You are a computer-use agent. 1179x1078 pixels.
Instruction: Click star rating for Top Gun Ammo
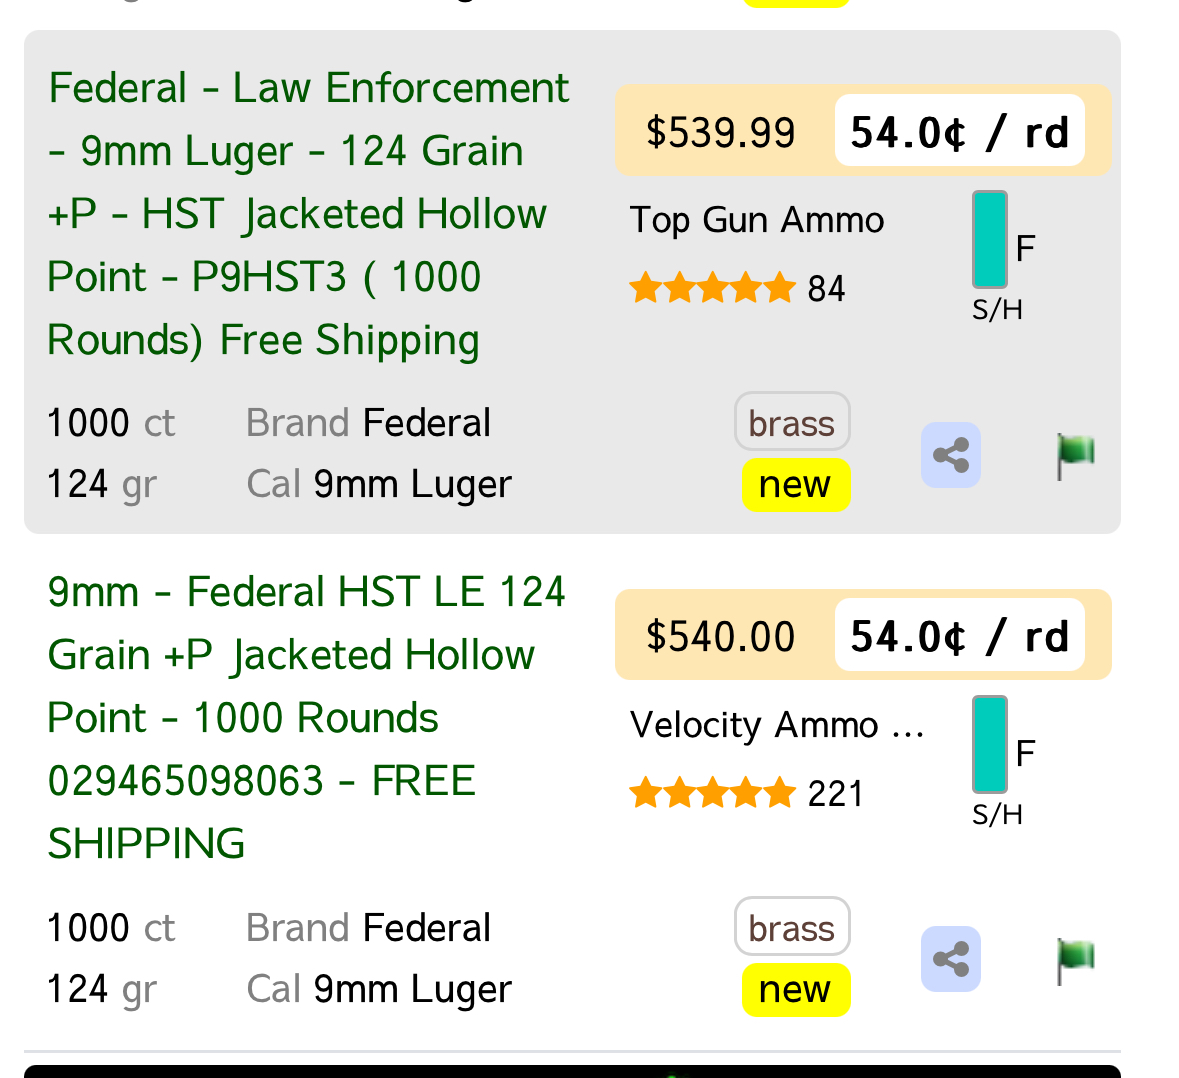click(x=712, y=288)
